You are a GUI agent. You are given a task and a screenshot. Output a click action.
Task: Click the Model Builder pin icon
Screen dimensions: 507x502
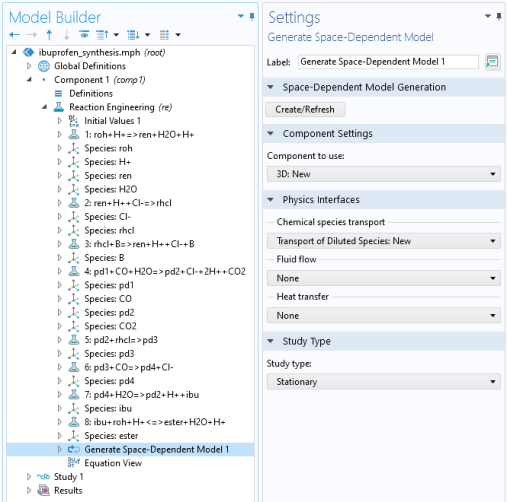(x=252, y=16)
